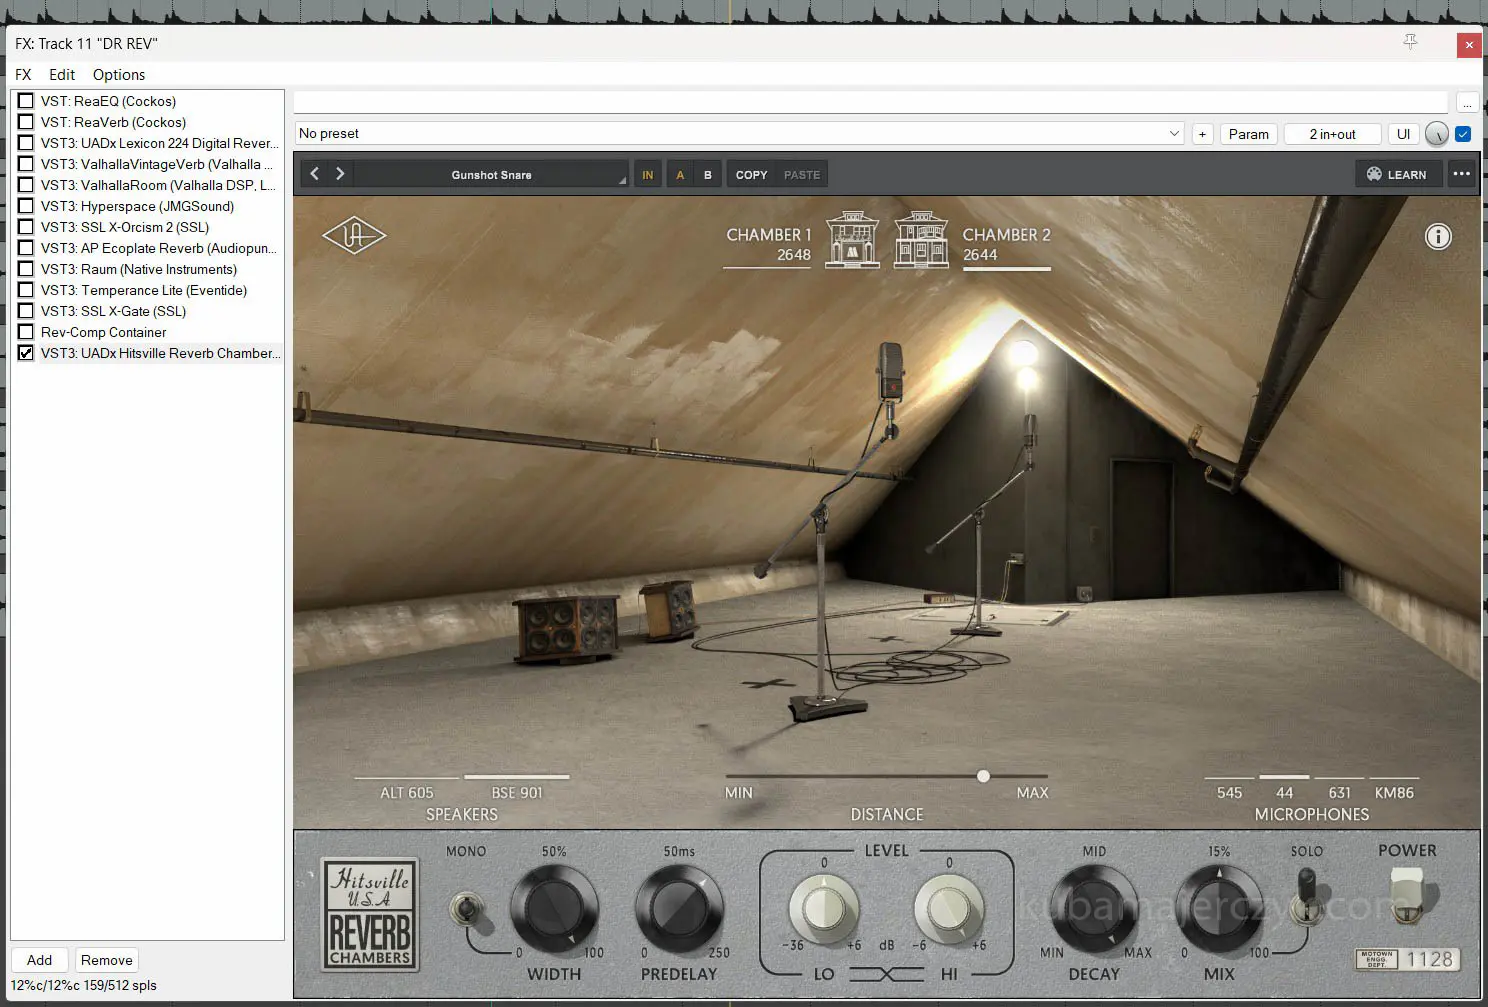Select the Chamber 2 building icon

click(921, 240)
